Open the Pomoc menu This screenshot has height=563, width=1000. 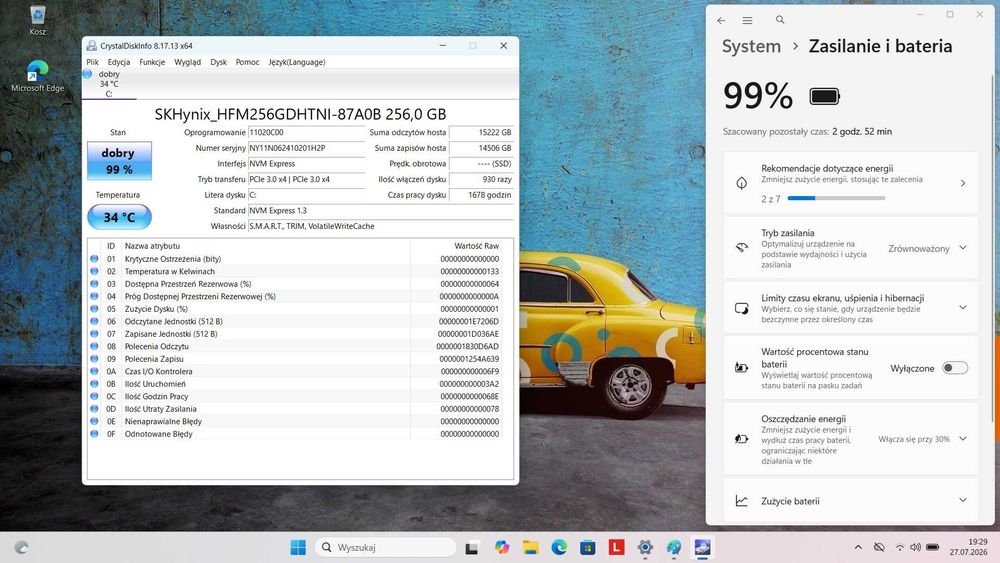pos(247,62)
